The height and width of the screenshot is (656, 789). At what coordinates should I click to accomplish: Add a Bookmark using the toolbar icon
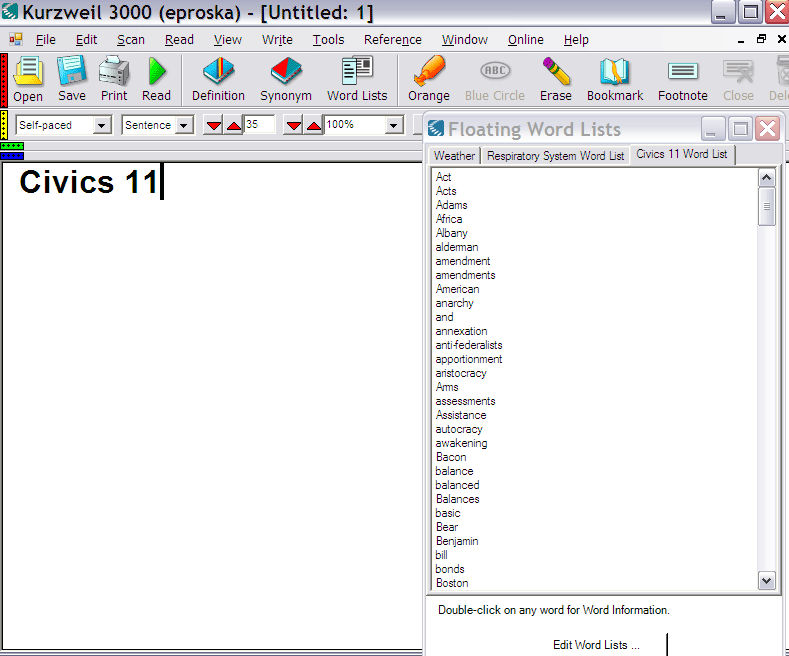click(615, 79)
